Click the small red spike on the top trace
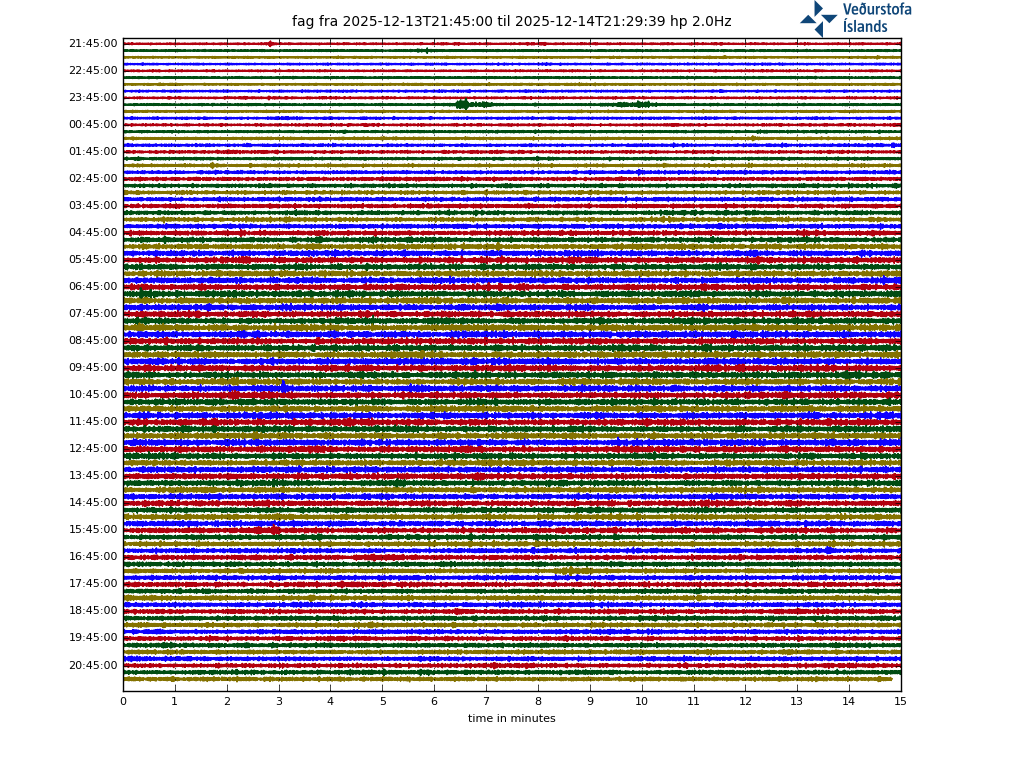This screenshot has width=1024, height=768. click(x=269, y=43)
